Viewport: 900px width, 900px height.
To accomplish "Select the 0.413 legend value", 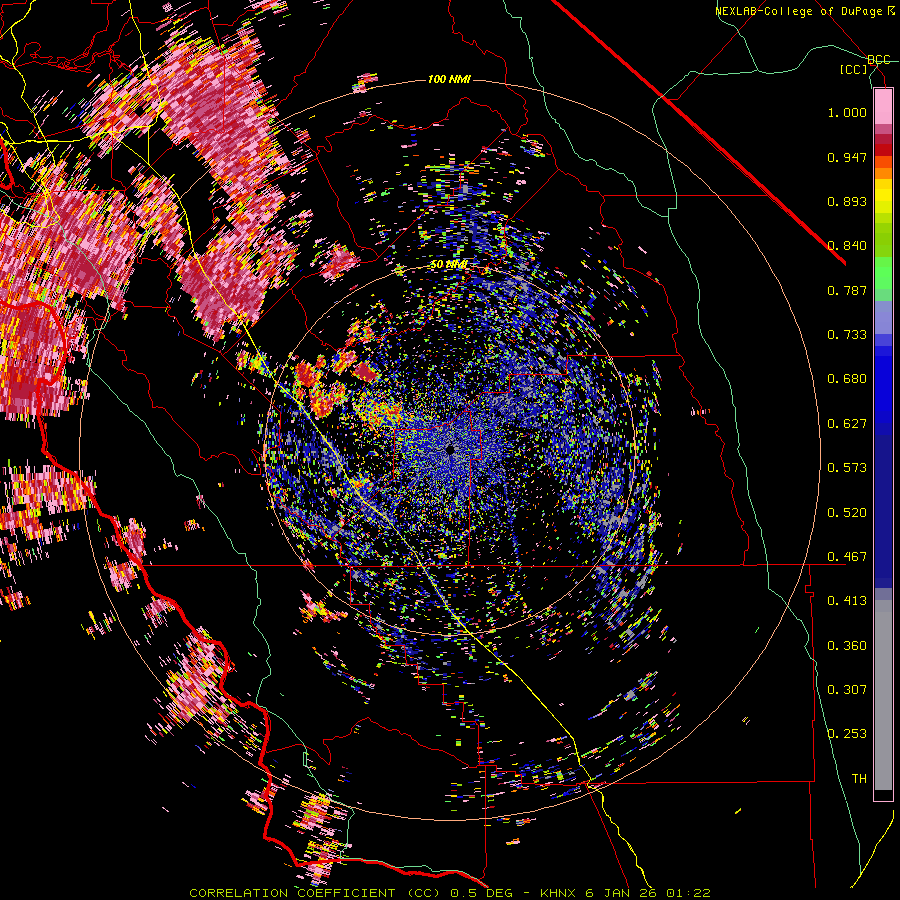I will (847, 601).
